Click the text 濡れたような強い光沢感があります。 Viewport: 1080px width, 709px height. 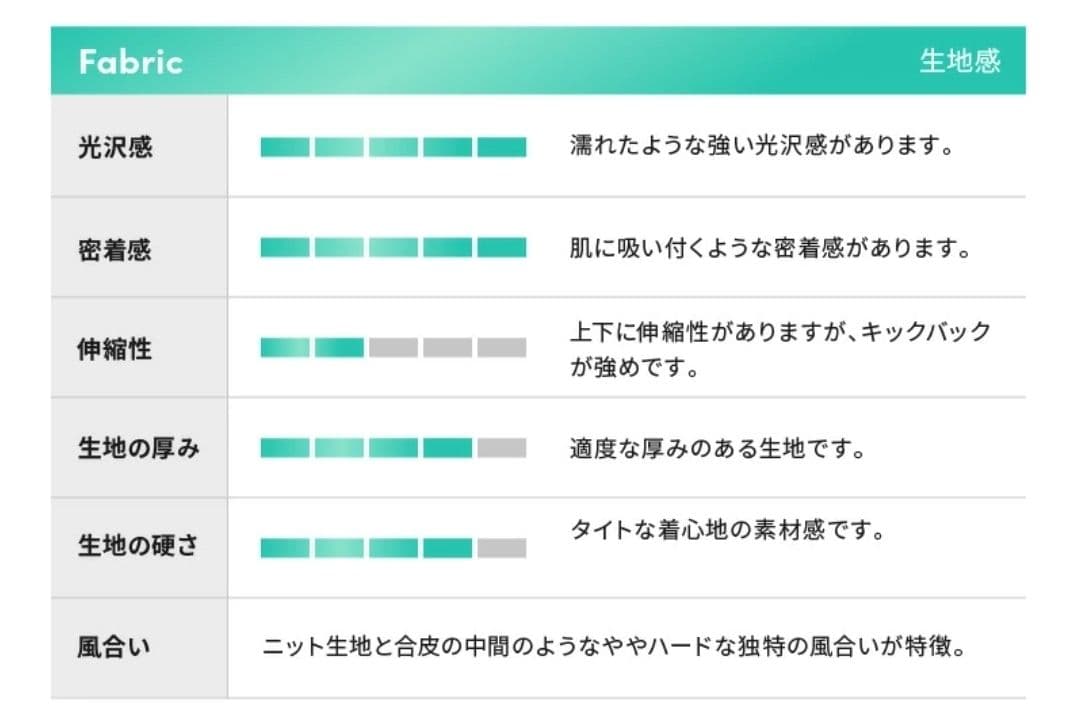click(760, 147)
